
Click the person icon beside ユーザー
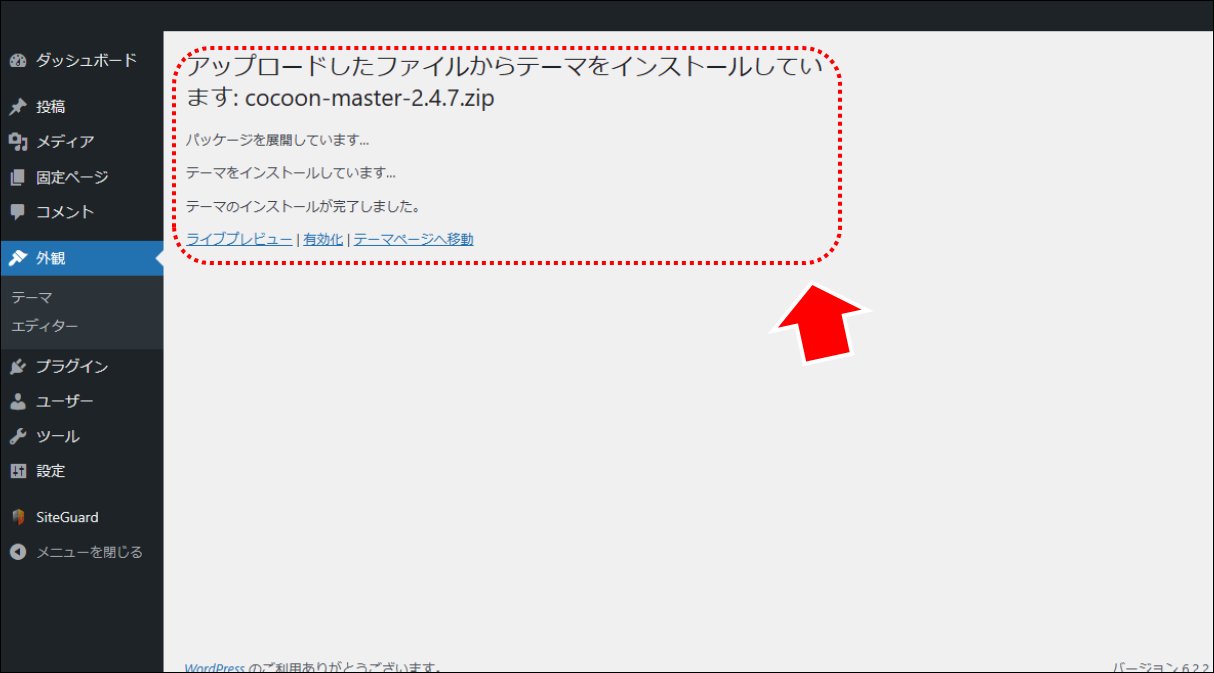pyautogui.click(x=17, y=402)
